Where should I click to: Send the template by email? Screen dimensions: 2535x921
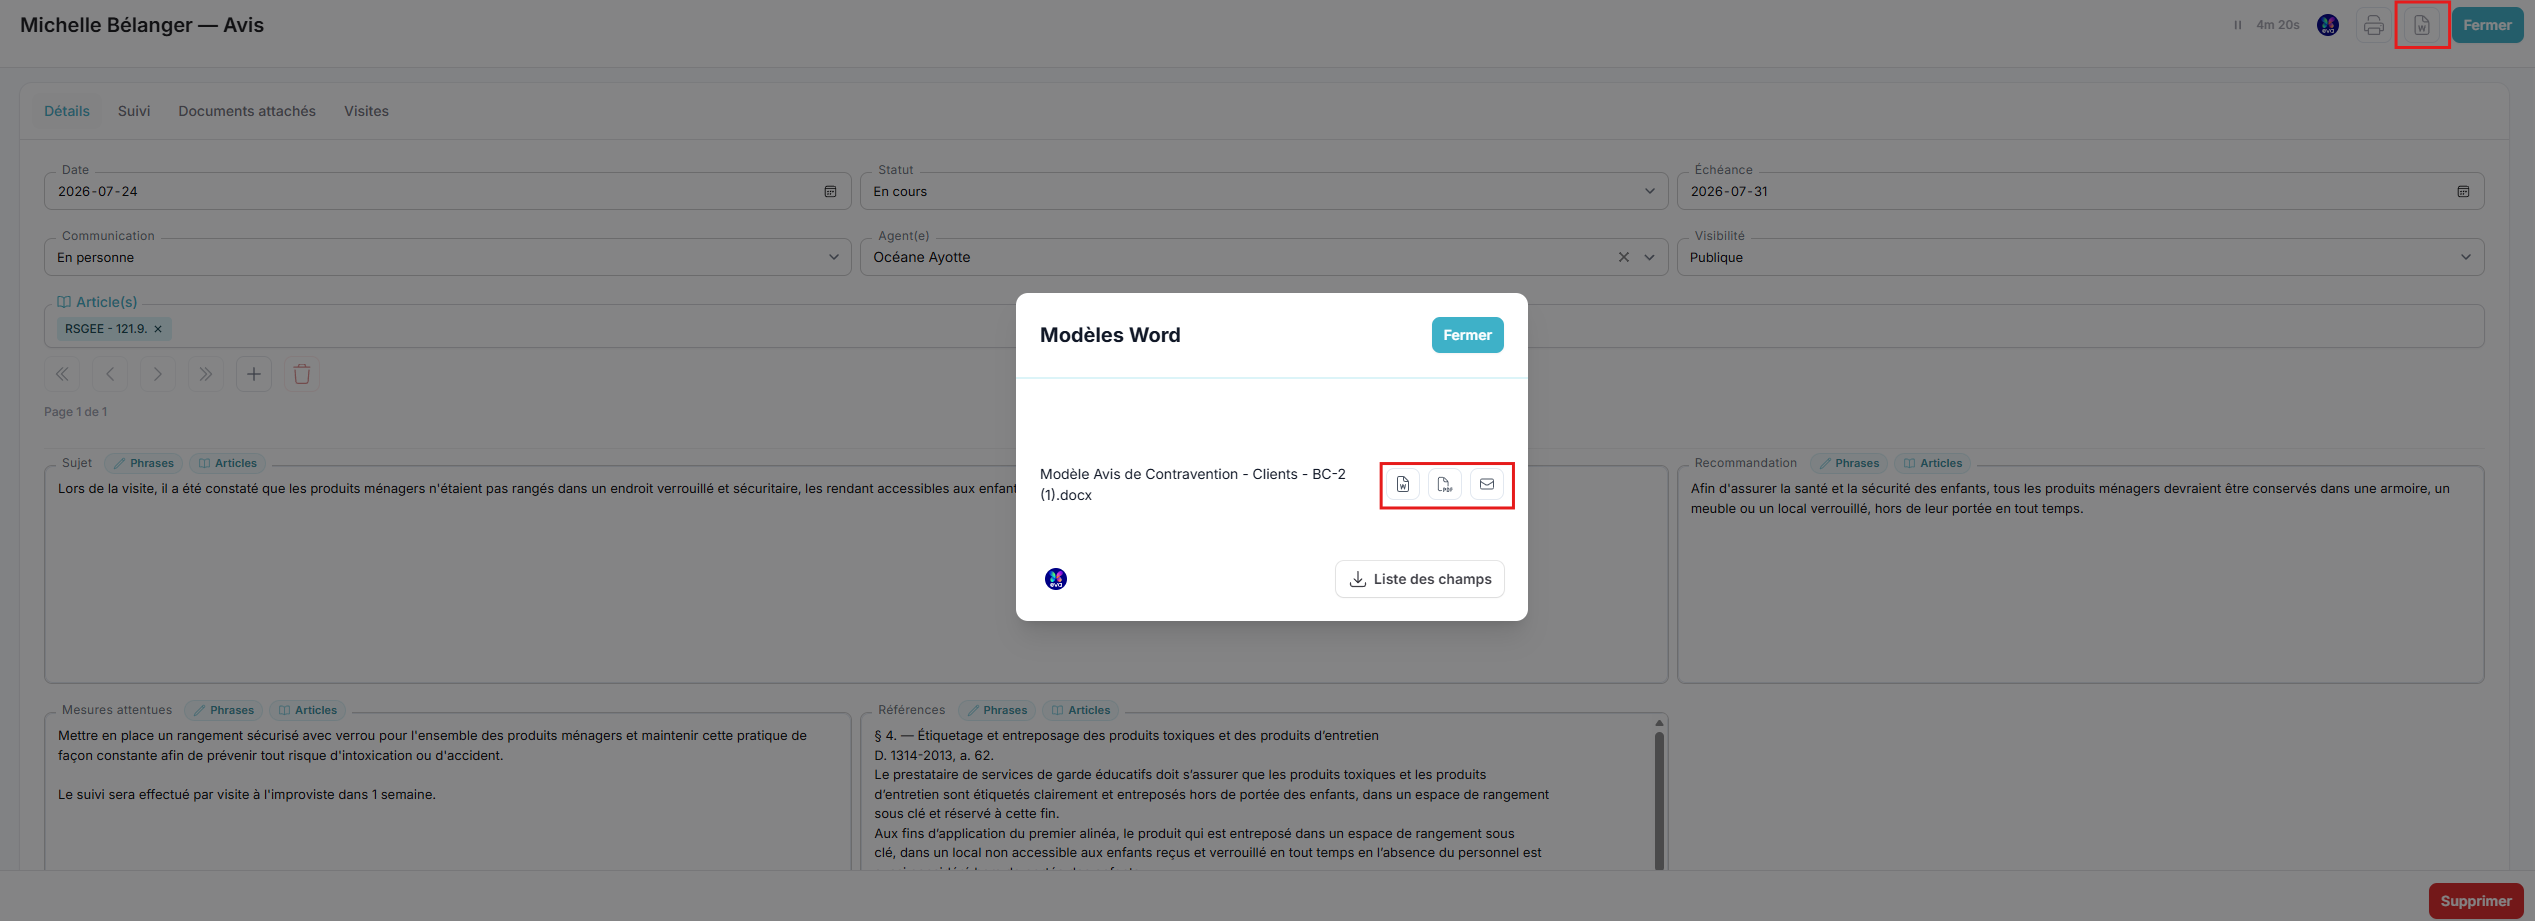[1487, 485]
